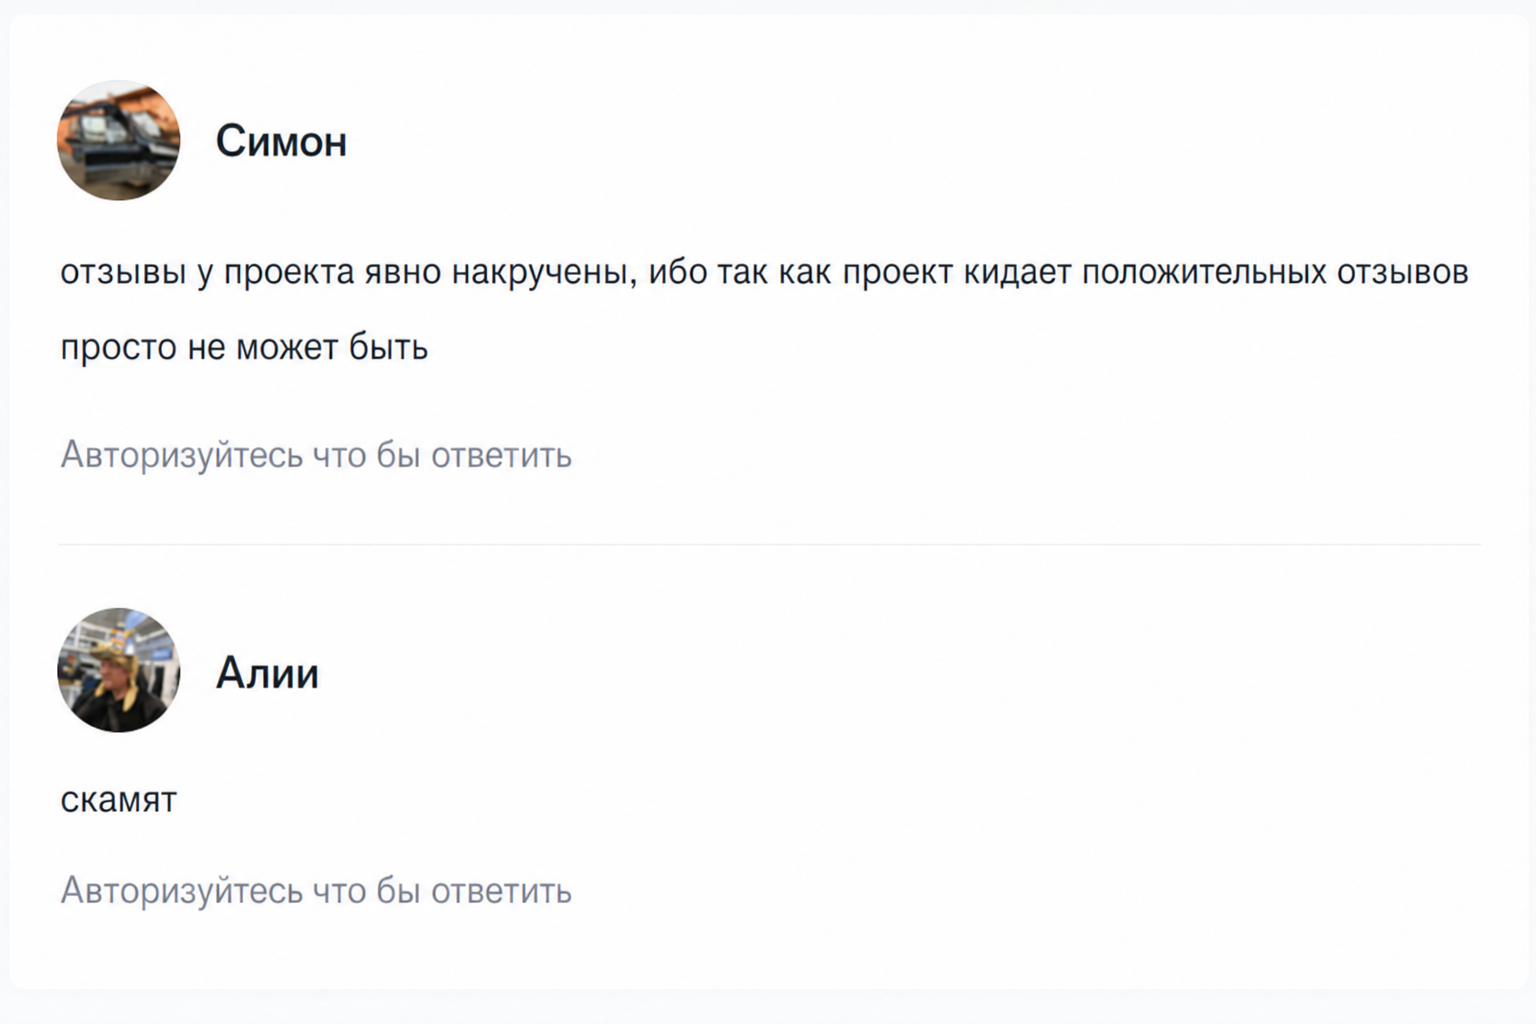Click login-to-reply link under Симон's comment
1536x1024 pixels.
(316, 455)
